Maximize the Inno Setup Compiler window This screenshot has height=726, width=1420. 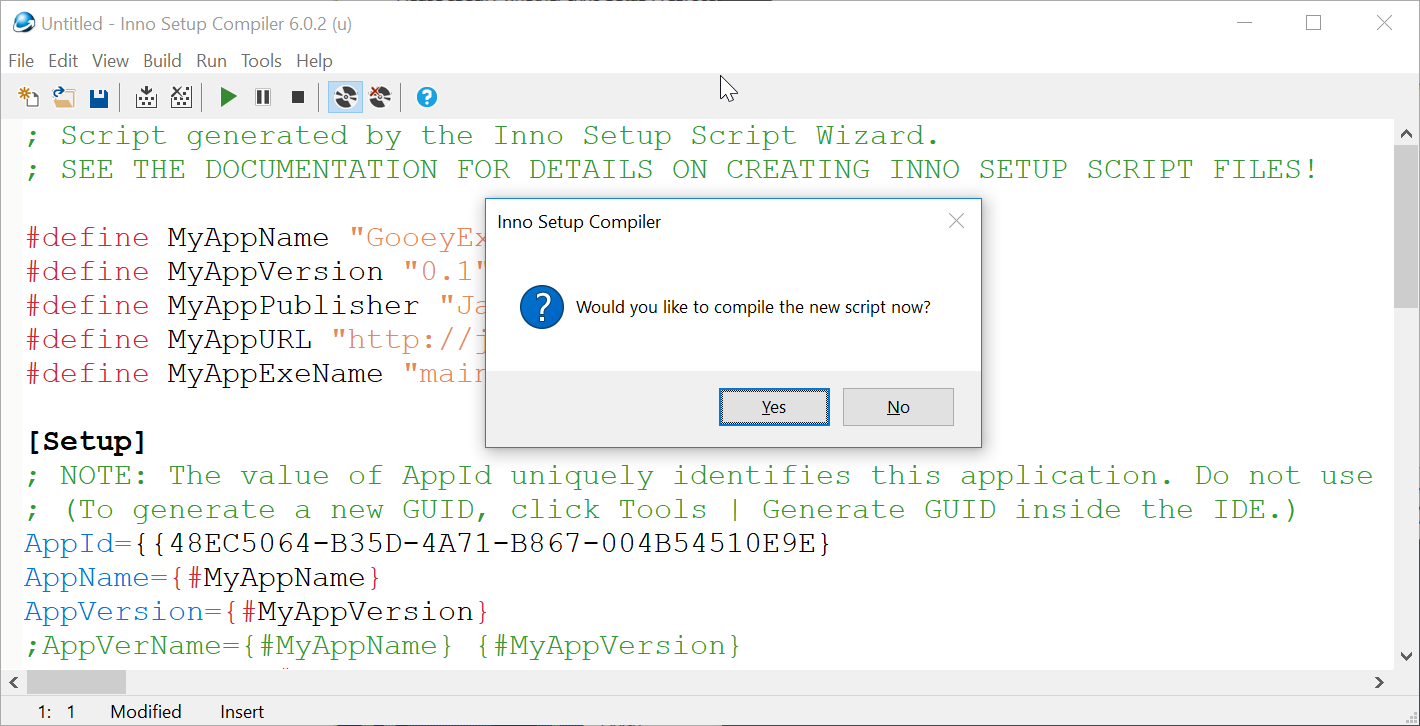point(1314,23)
